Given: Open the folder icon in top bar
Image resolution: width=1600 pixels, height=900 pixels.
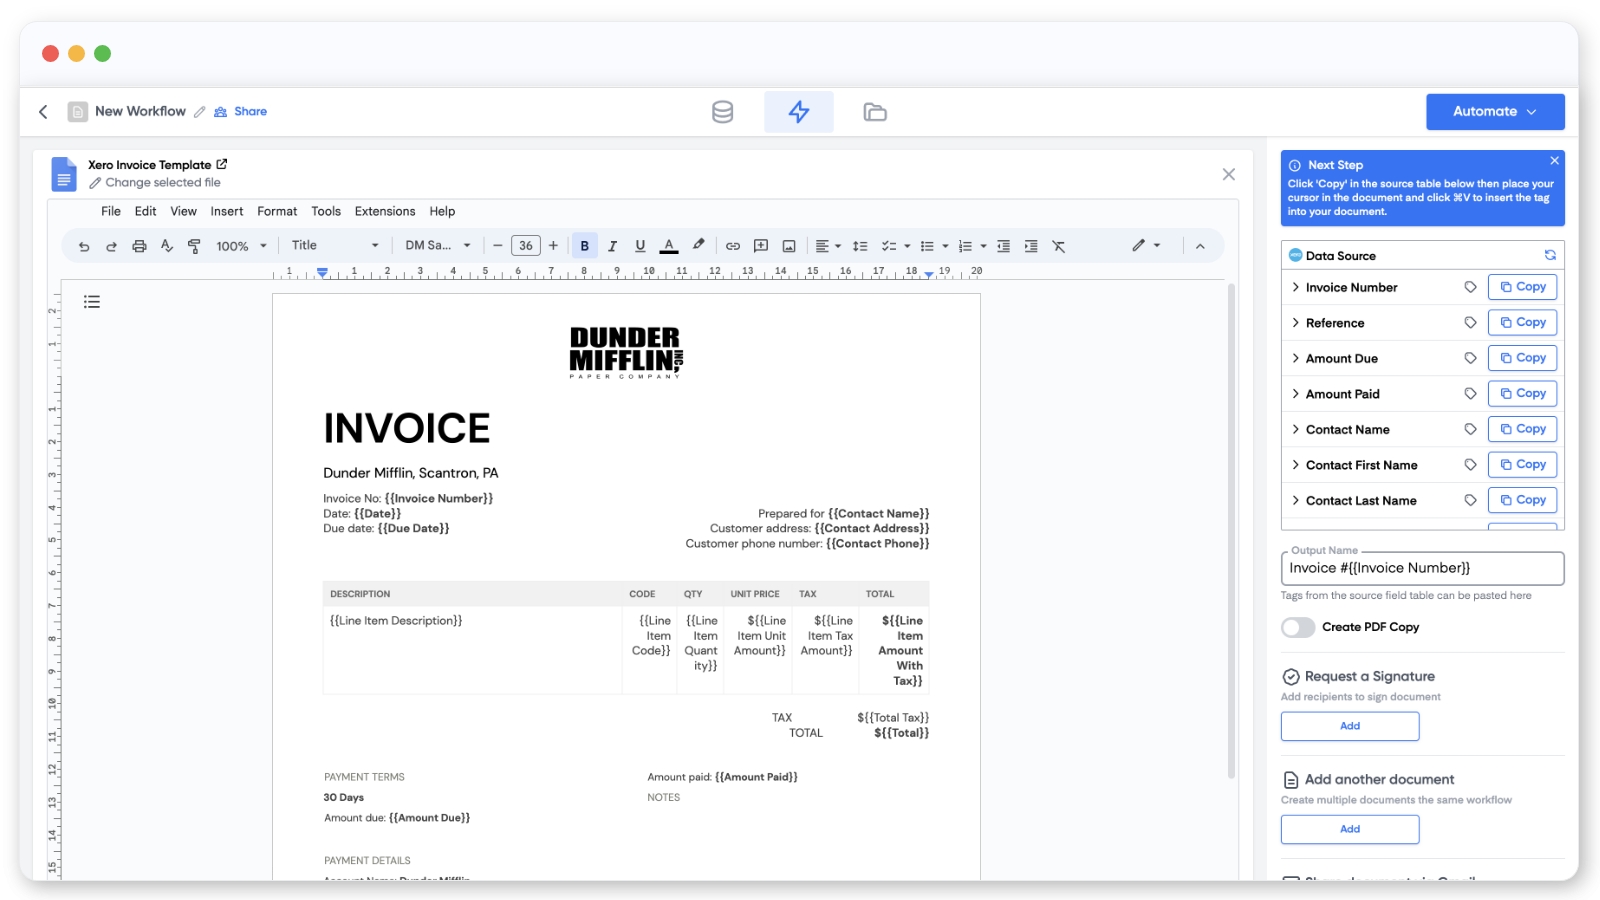Looking at the screenshot, I should click(875, 112).
